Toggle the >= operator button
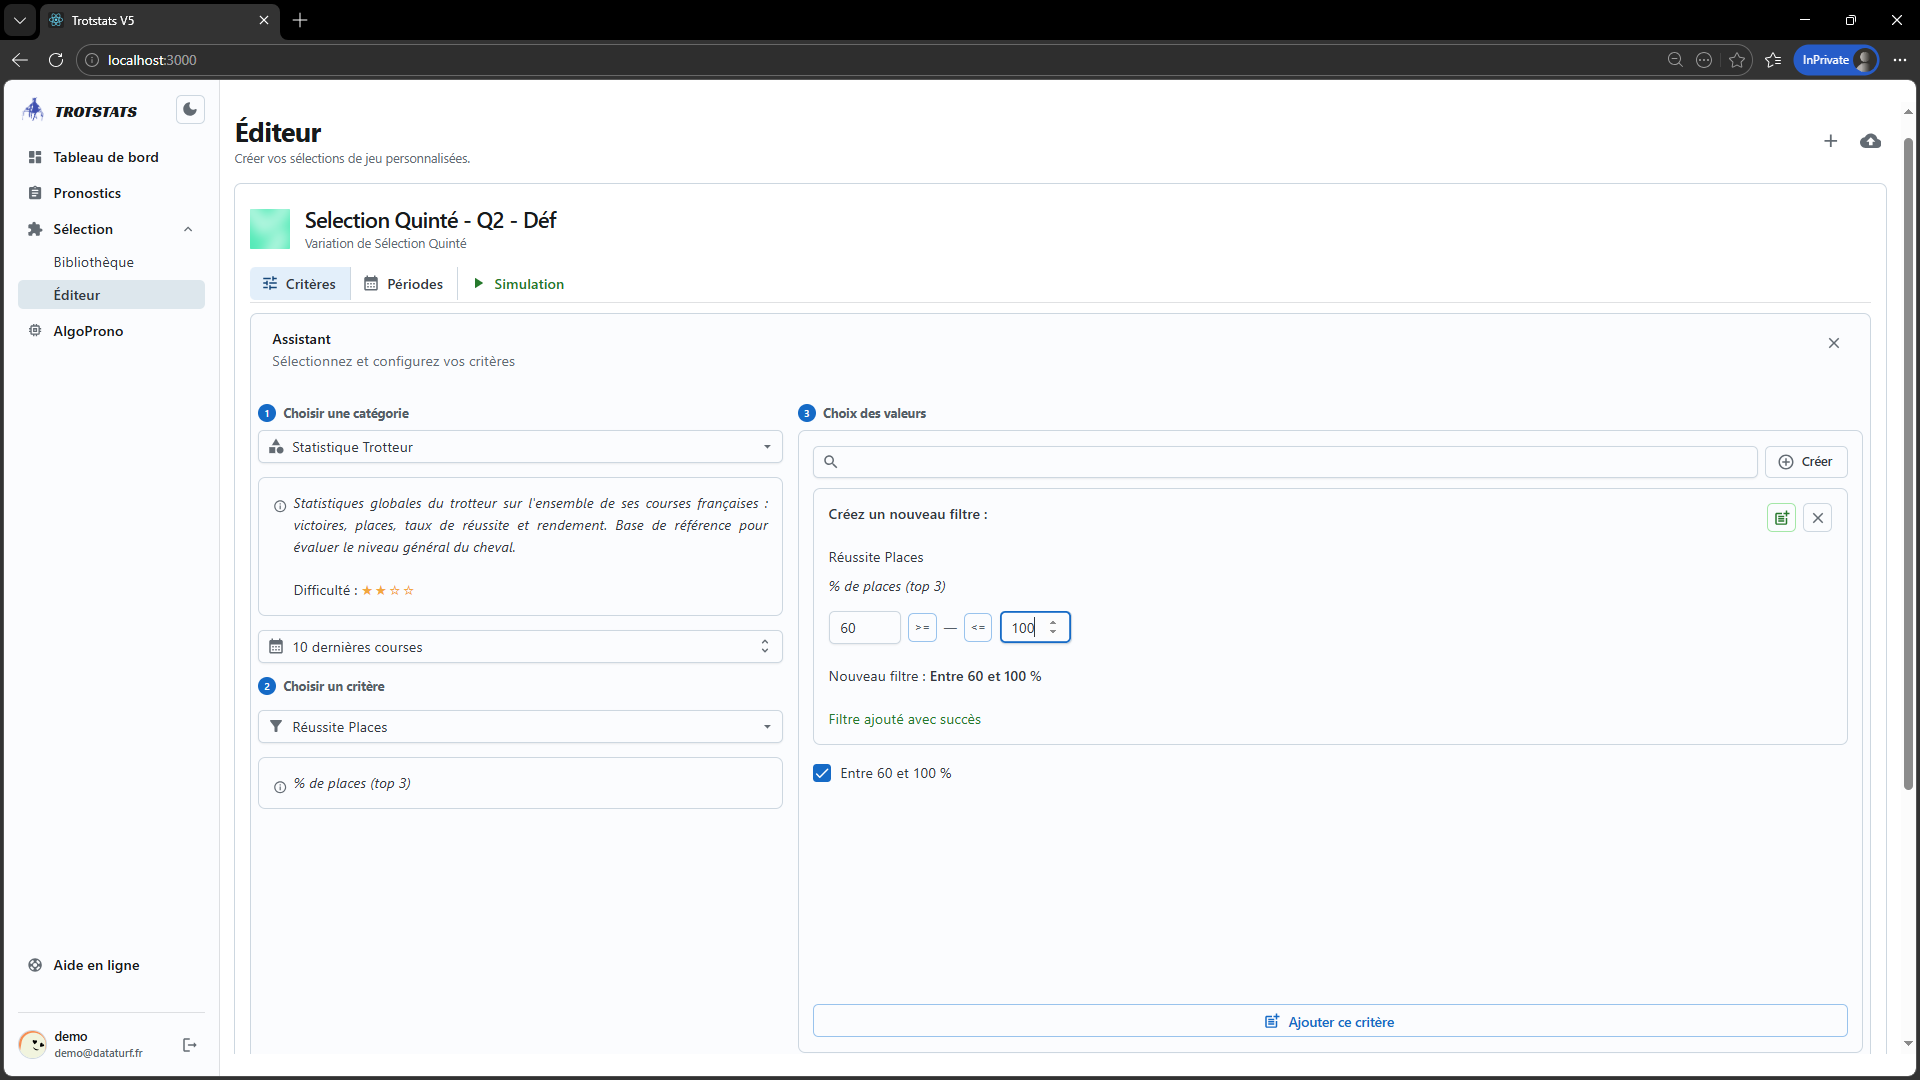Image resolution: width=1920 pixels, height=1080 pixels. pos(922,628)
